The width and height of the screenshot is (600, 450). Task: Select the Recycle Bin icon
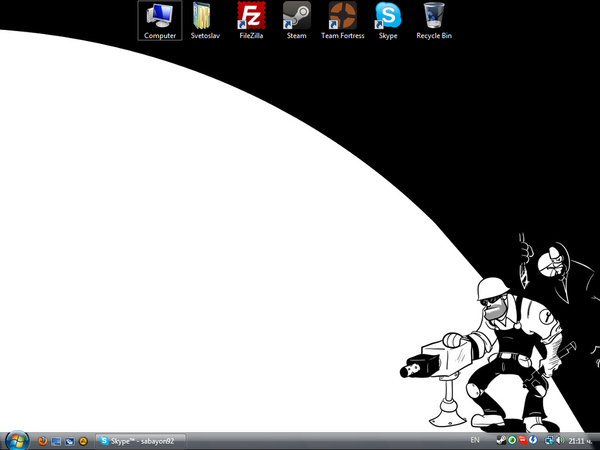tap(434, 20)
